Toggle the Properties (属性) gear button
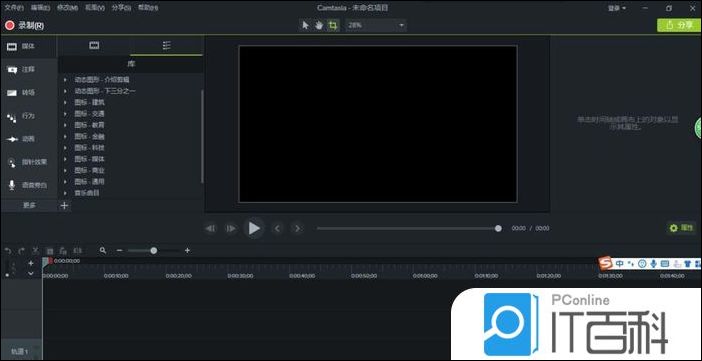702x361 pixels. coord(681,228)
